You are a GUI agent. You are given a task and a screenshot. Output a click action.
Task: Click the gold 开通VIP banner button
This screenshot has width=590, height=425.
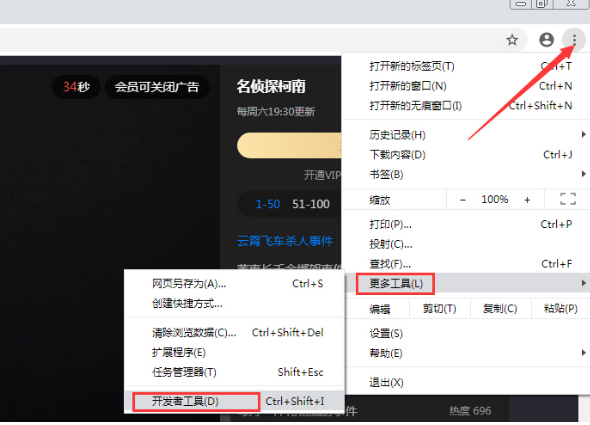point(289,145)
